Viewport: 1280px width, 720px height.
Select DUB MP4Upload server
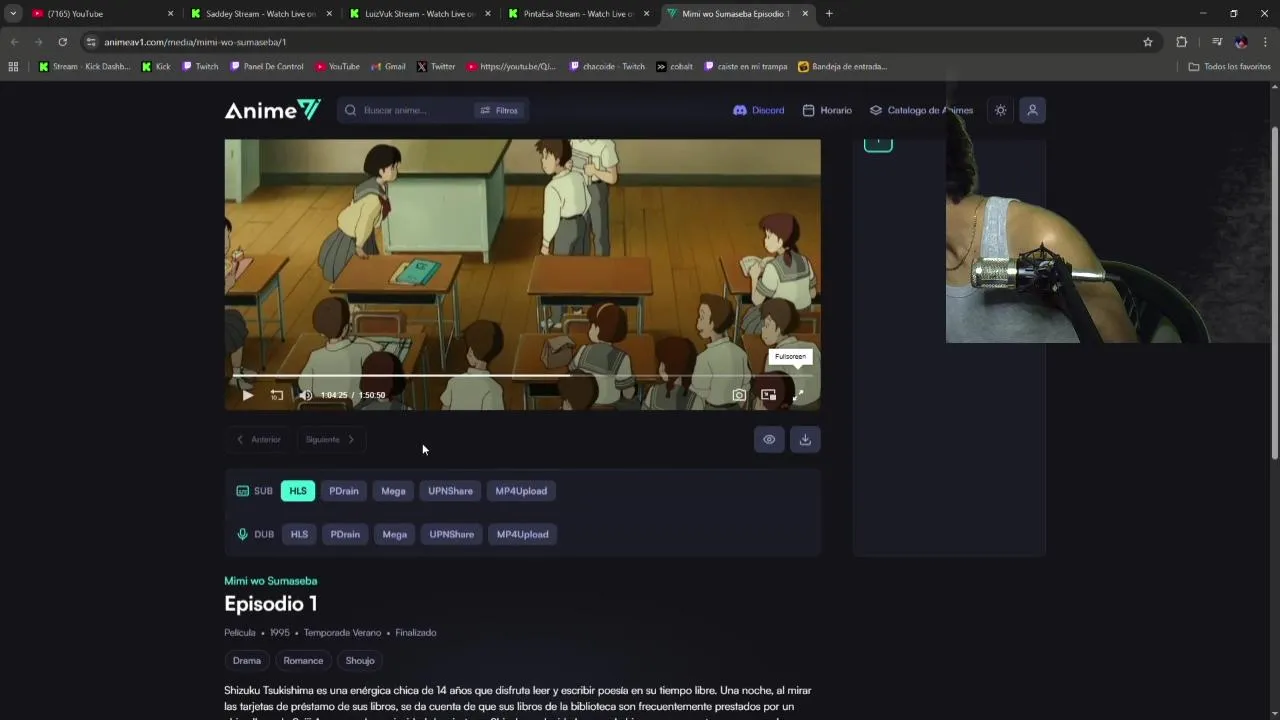click(x=522, y=534)
